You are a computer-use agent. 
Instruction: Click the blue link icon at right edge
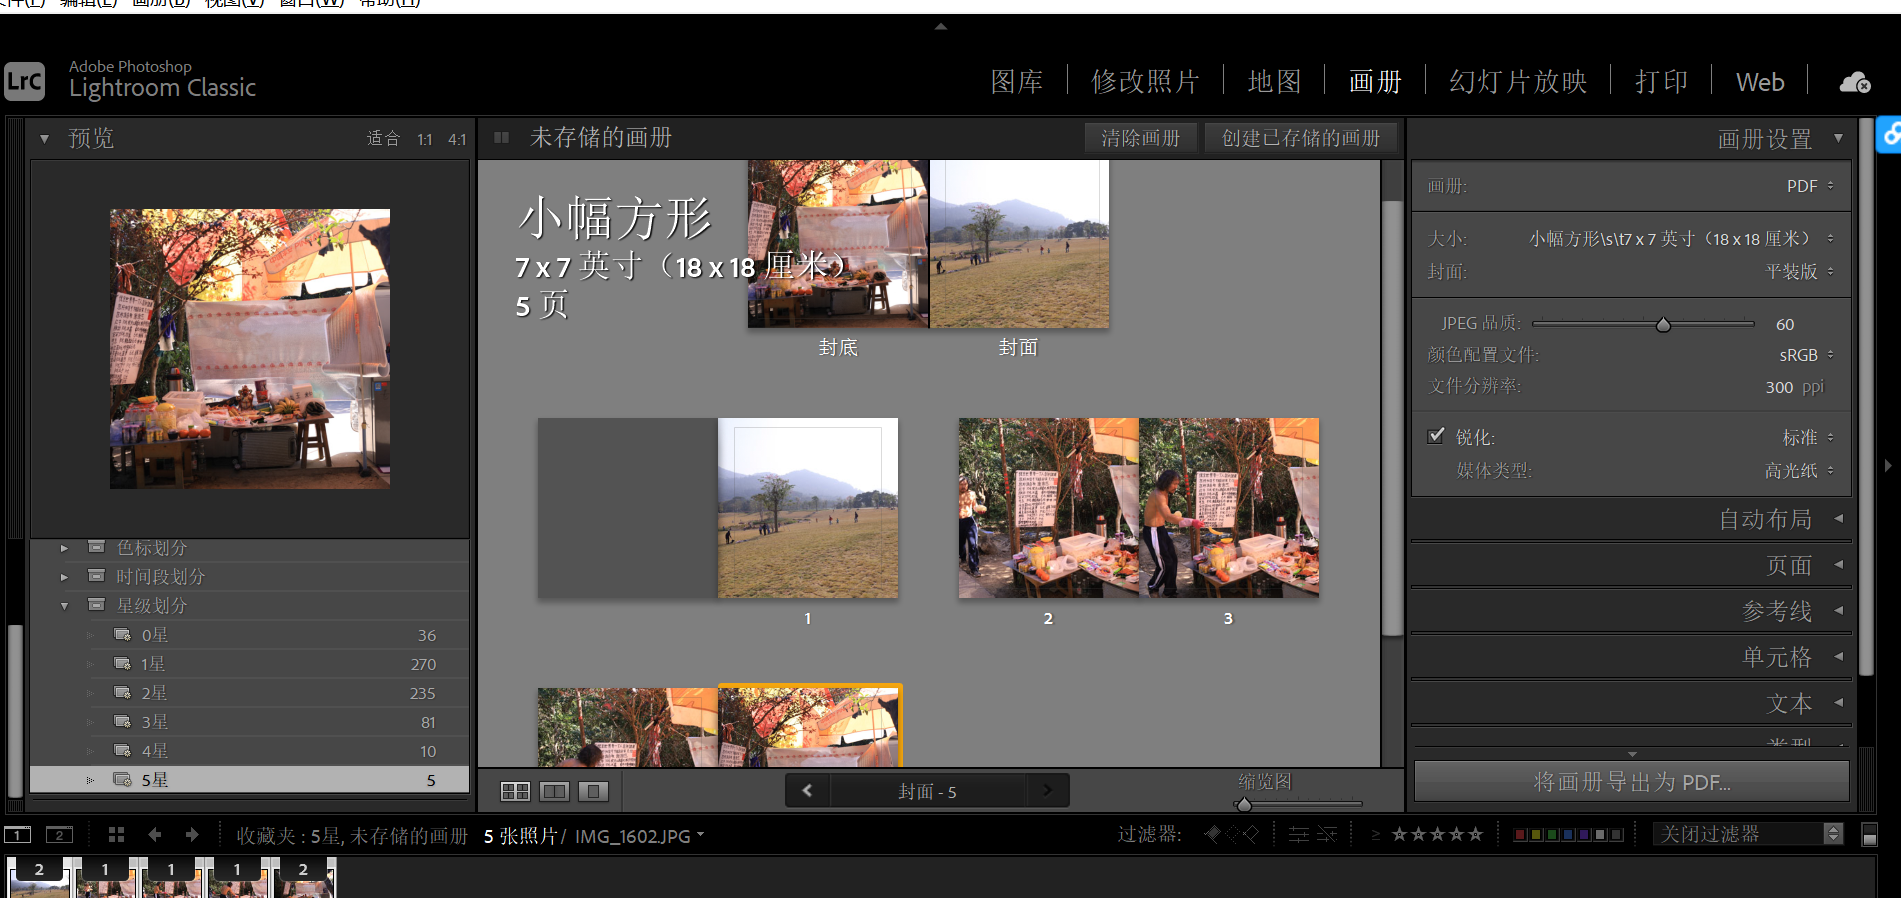pyautogui.click(x=1890, y=135)
